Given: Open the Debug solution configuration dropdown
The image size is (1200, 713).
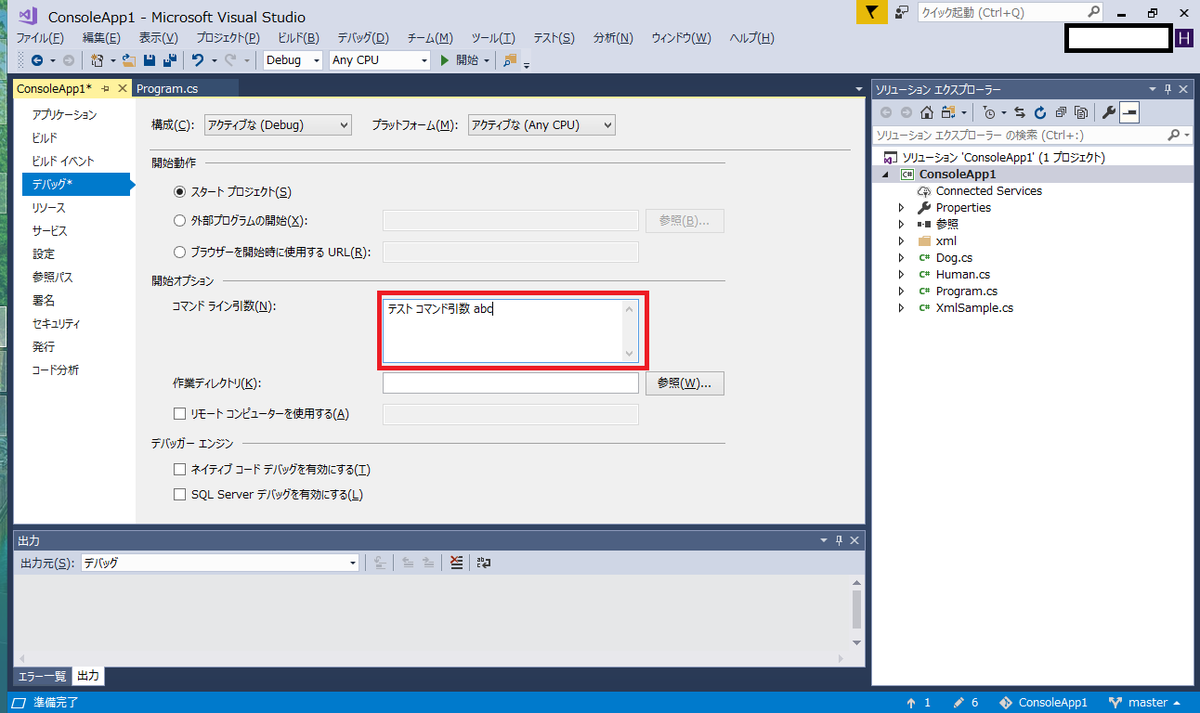Looking at the screenshot, I should 293,60.
